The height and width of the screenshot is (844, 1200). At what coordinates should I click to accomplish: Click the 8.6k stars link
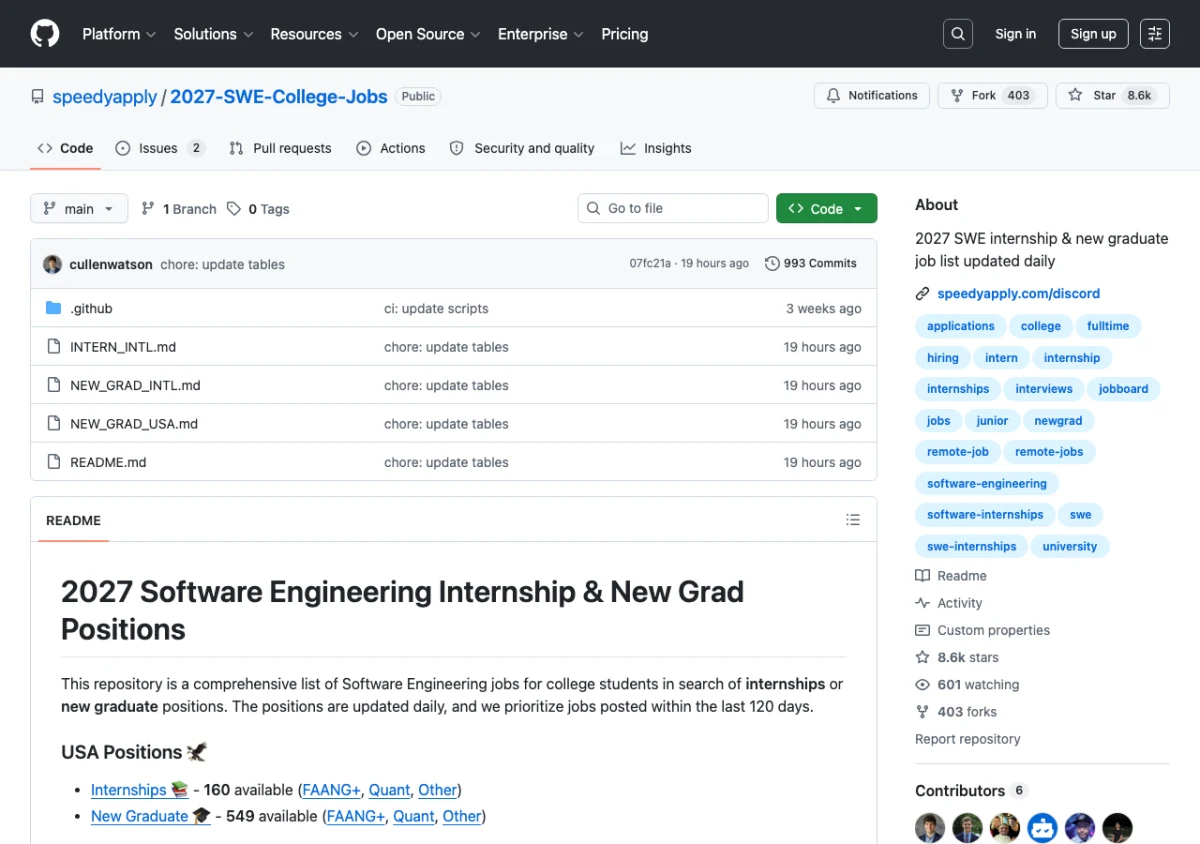957,657
